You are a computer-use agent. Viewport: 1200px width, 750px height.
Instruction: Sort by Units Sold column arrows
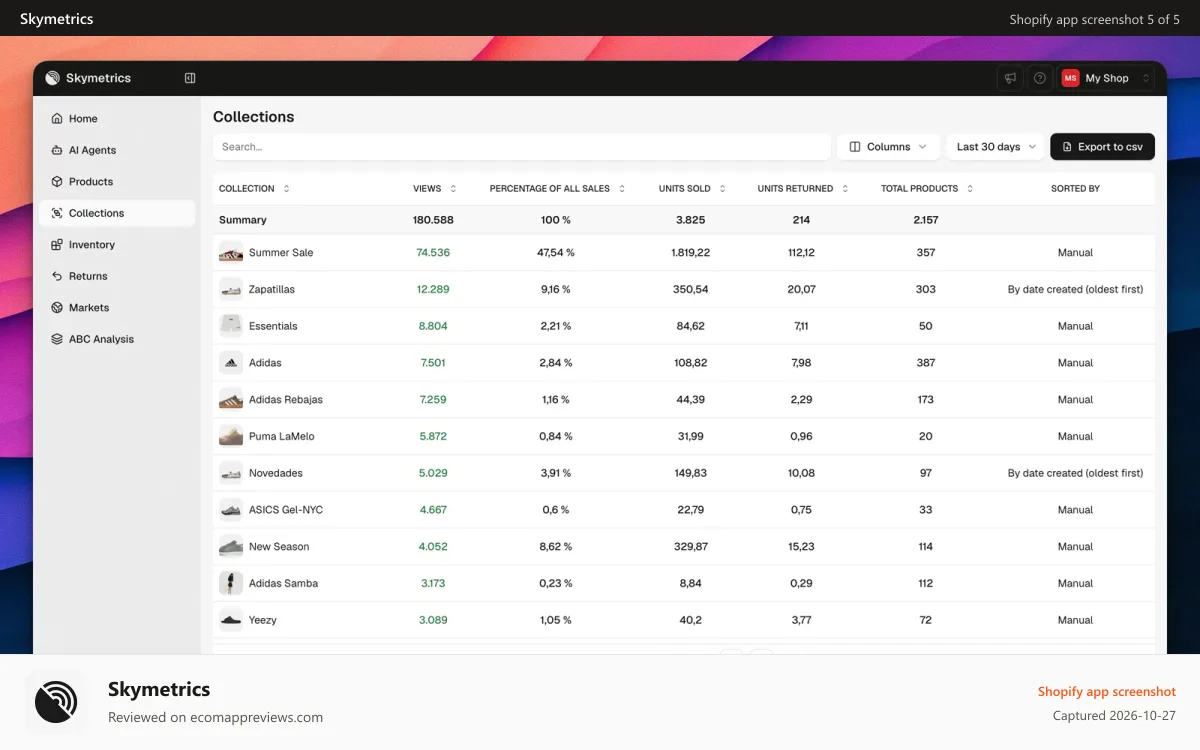(722, 188)
